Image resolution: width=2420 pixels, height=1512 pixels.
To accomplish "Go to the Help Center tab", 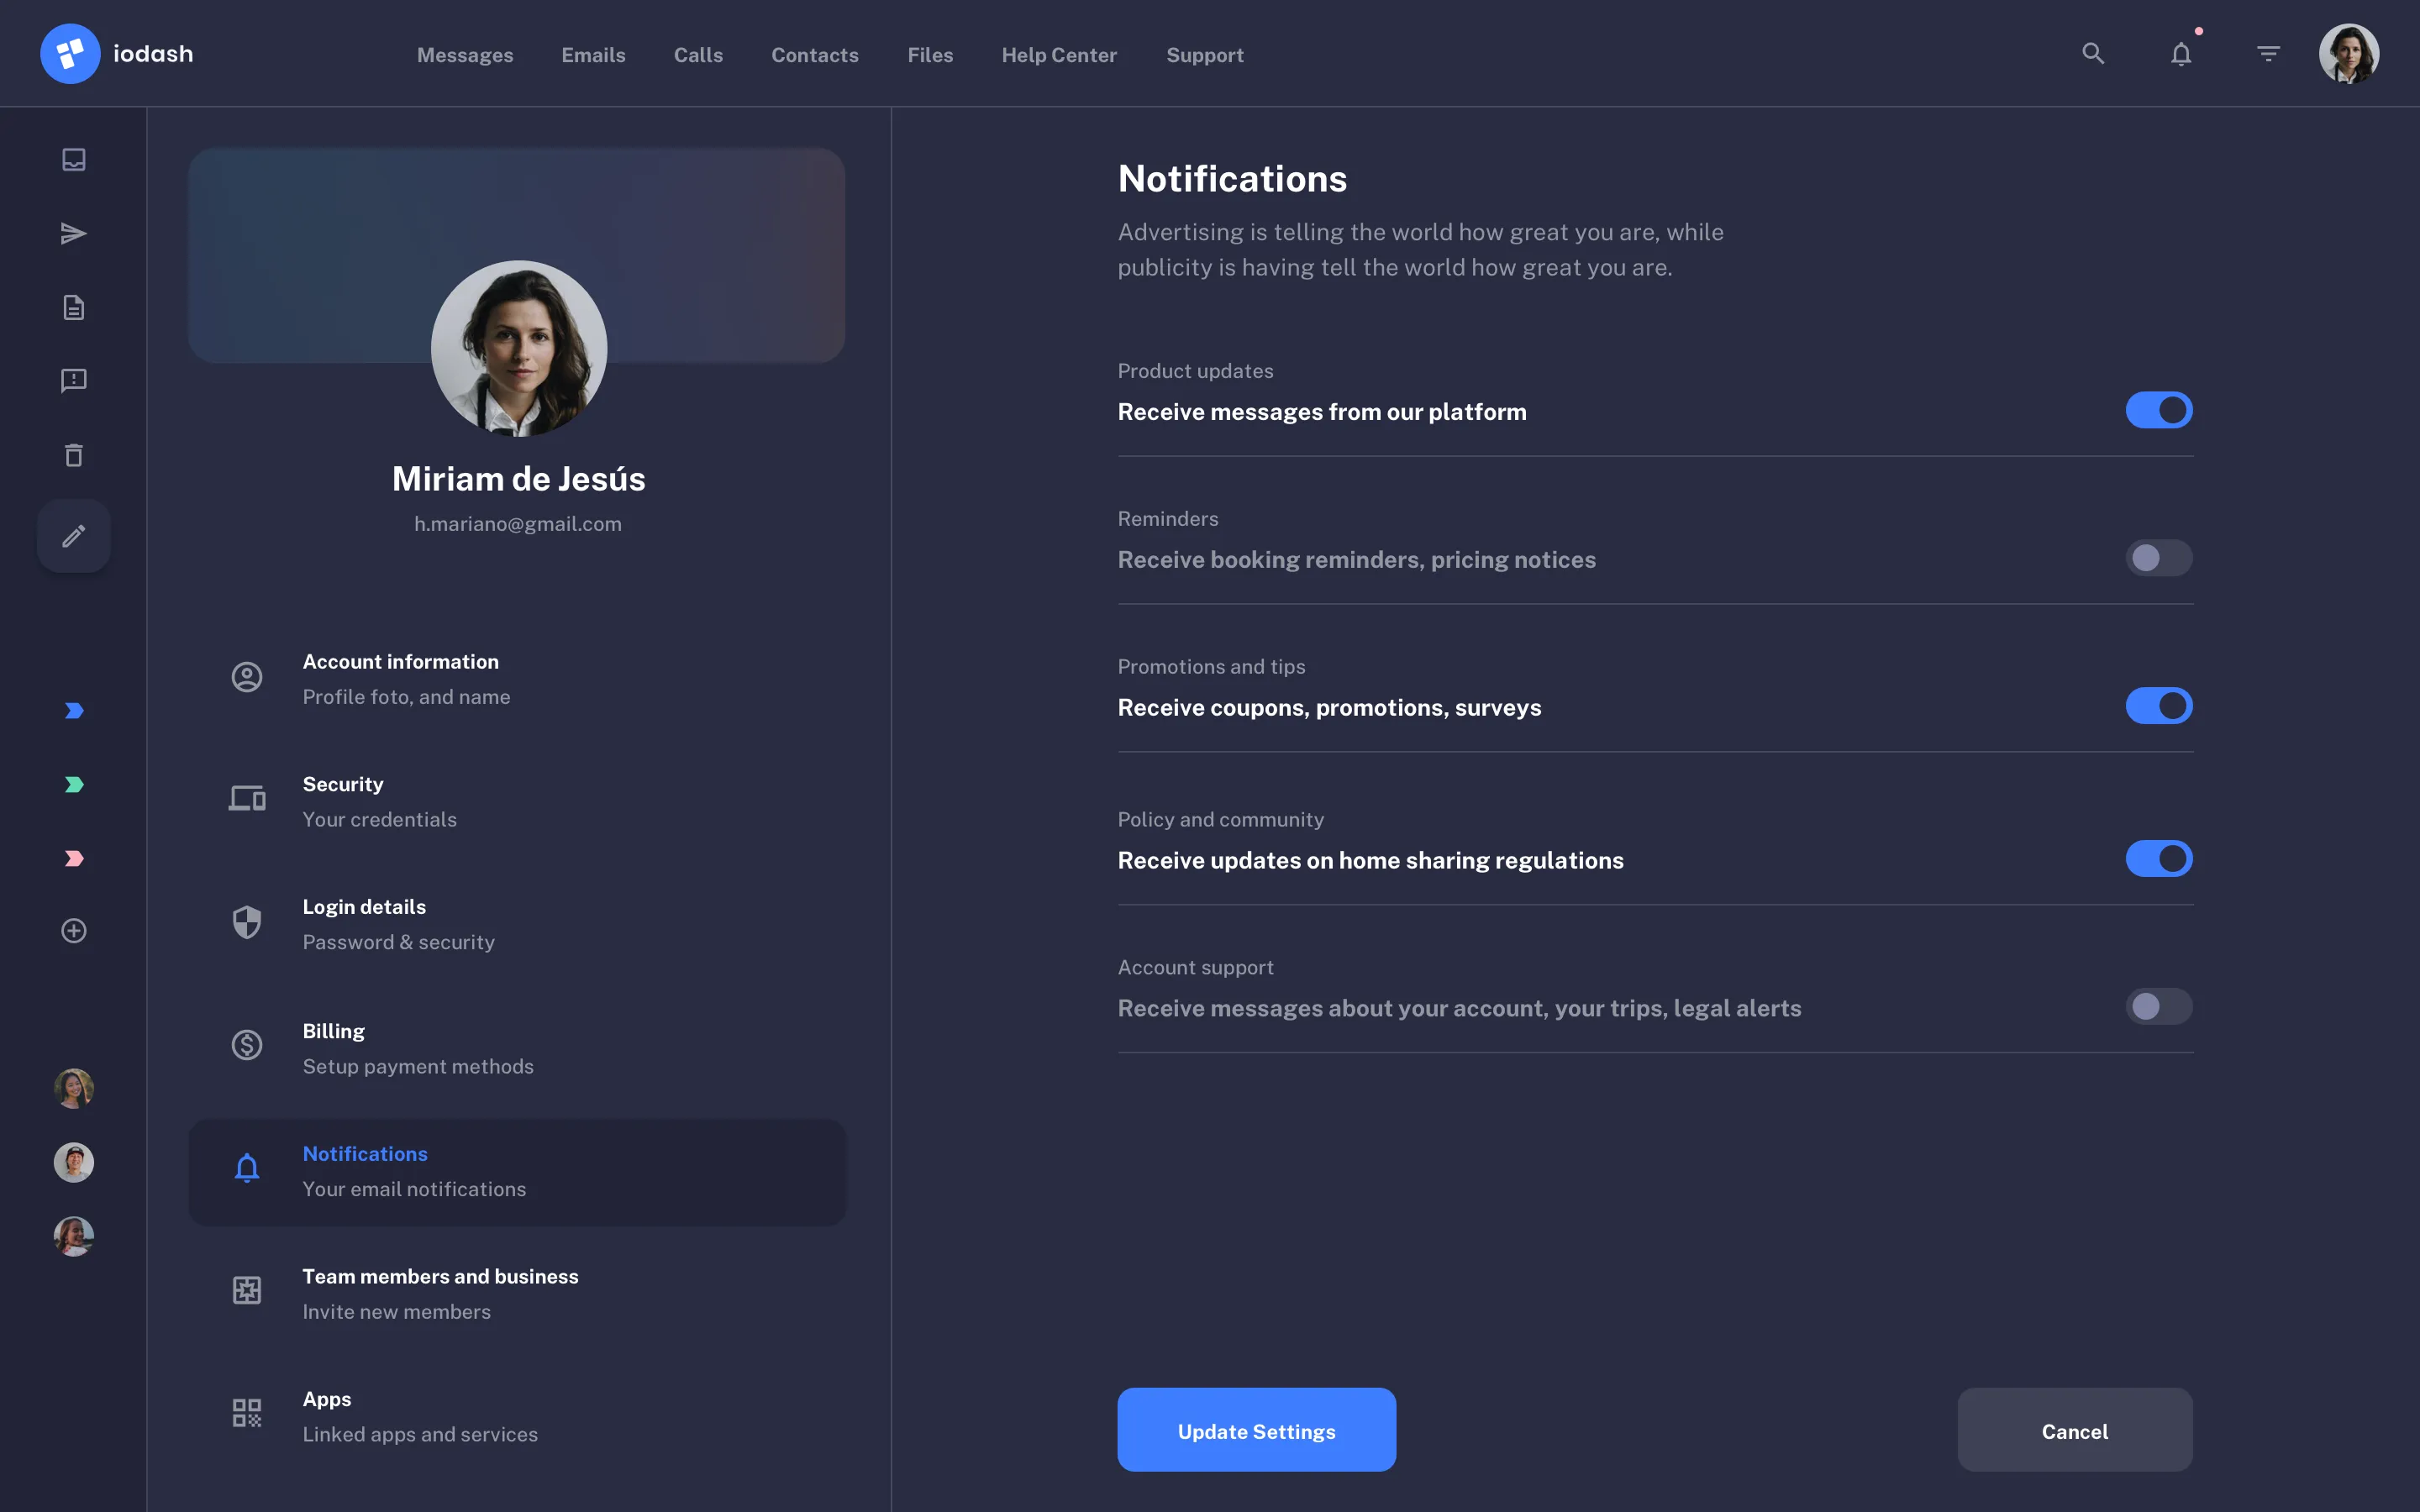I will (1059, 55).
